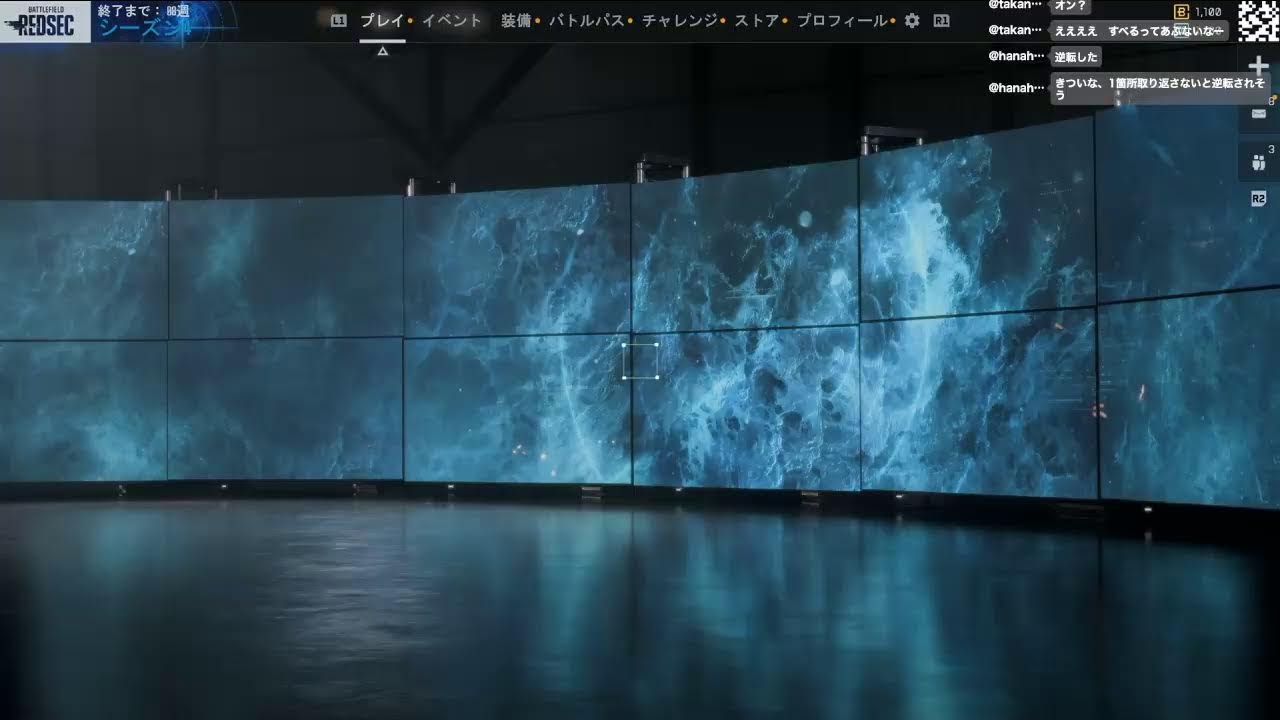Click the @takan username beside オン？
Image resolution: width=1280 pixels, height=720 pixels.
(1015, 5)
